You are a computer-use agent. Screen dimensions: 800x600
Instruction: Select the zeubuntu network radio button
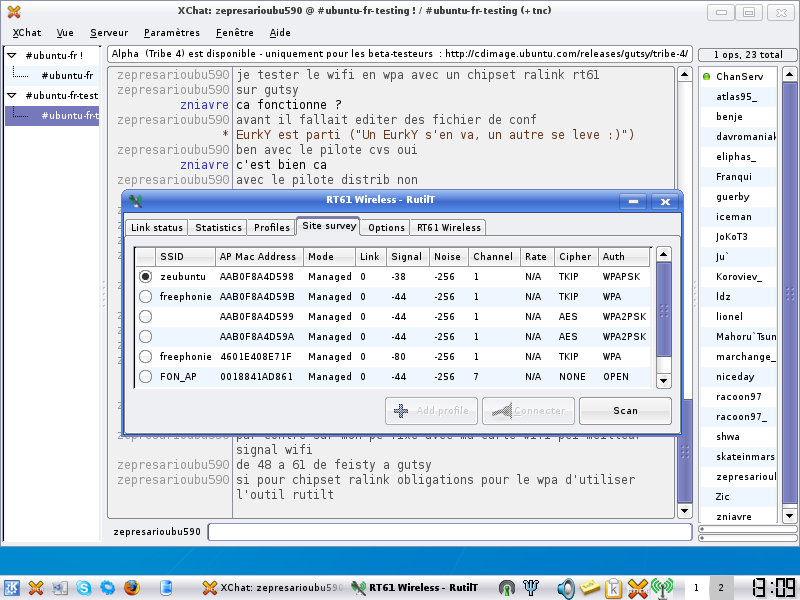pos(146,276)
